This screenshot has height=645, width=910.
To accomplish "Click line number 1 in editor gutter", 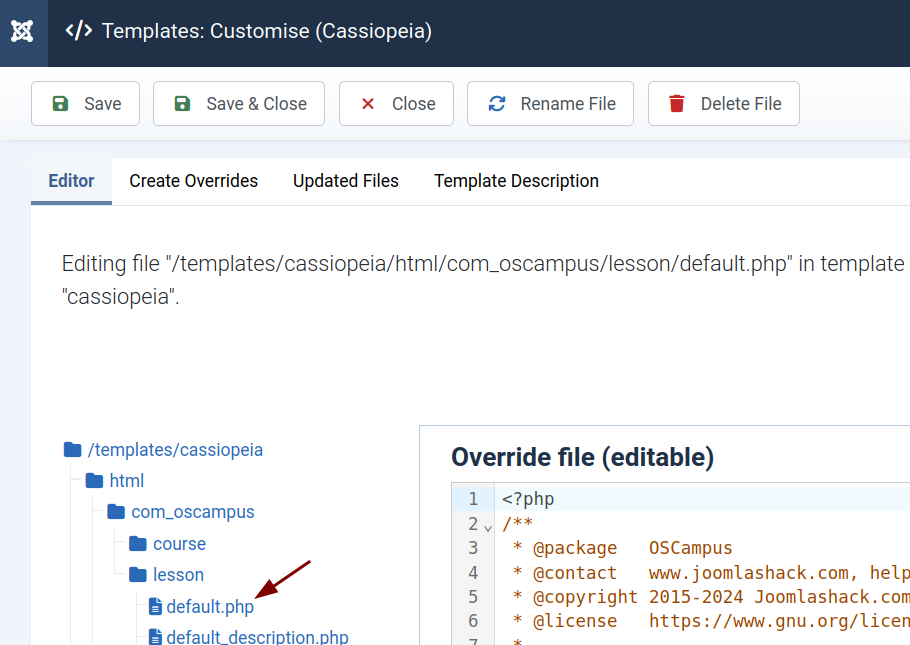I will pos(473,499).
